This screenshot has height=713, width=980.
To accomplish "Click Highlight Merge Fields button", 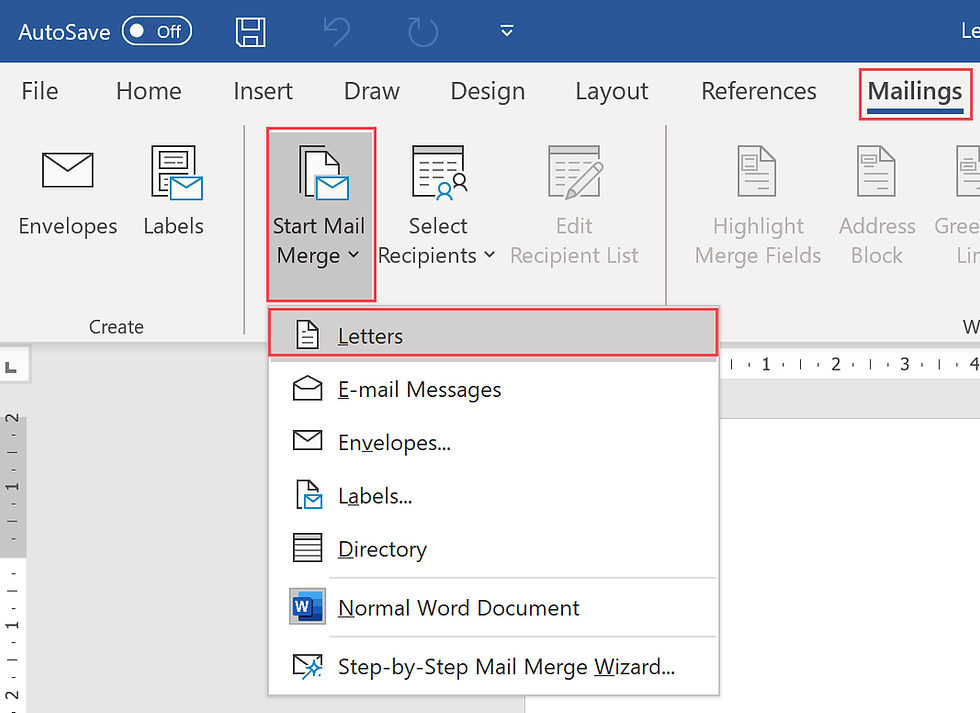I will pyautogui.click(x=758, y=206).
